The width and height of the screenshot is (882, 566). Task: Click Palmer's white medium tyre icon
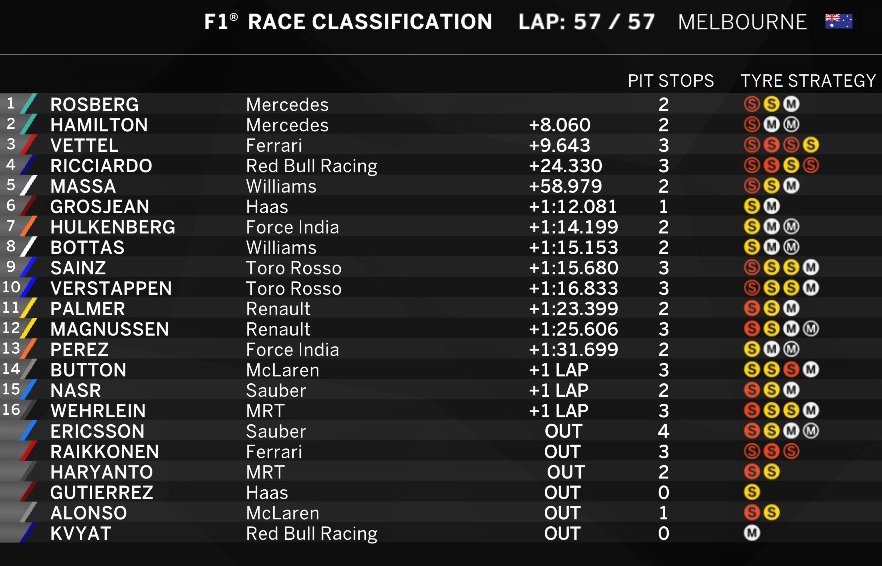791,308
